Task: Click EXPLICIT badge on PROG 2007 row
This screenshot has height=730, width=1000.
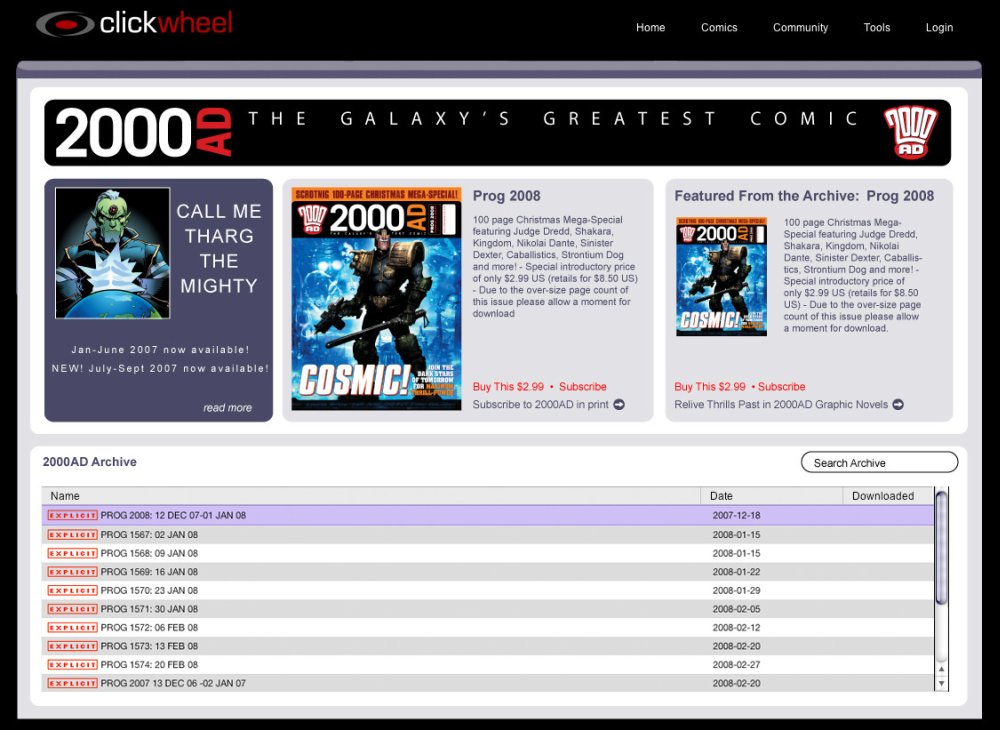Action: [x=73, y=683]
